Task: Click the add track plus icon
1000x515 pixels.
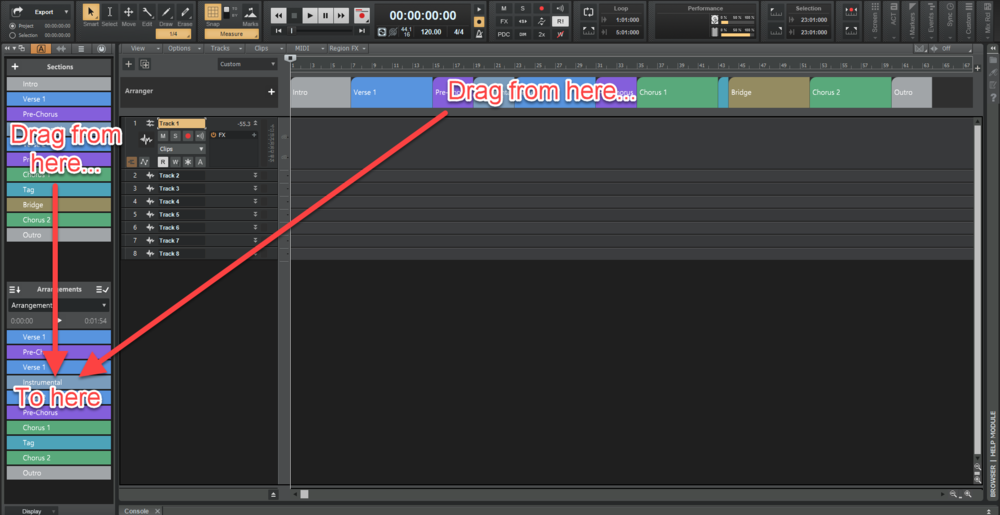Action: click(x=128, y=64)
